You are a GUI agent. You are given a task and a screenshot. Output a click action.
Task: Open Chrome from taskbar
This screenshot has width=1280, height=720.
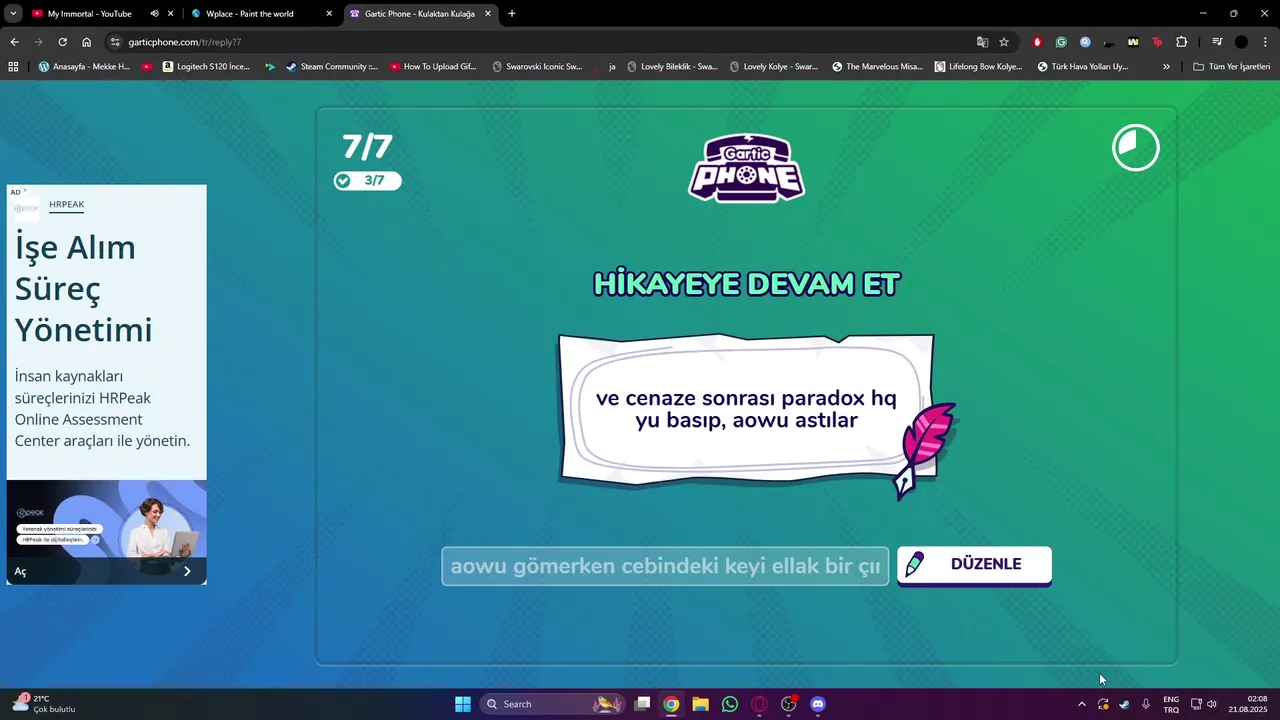point(671,704)
